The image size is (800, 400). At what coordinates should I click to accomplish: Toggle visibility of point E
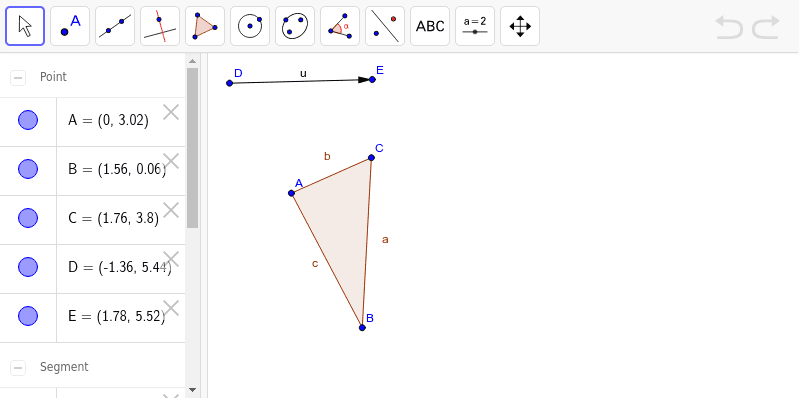pos(28,316)
